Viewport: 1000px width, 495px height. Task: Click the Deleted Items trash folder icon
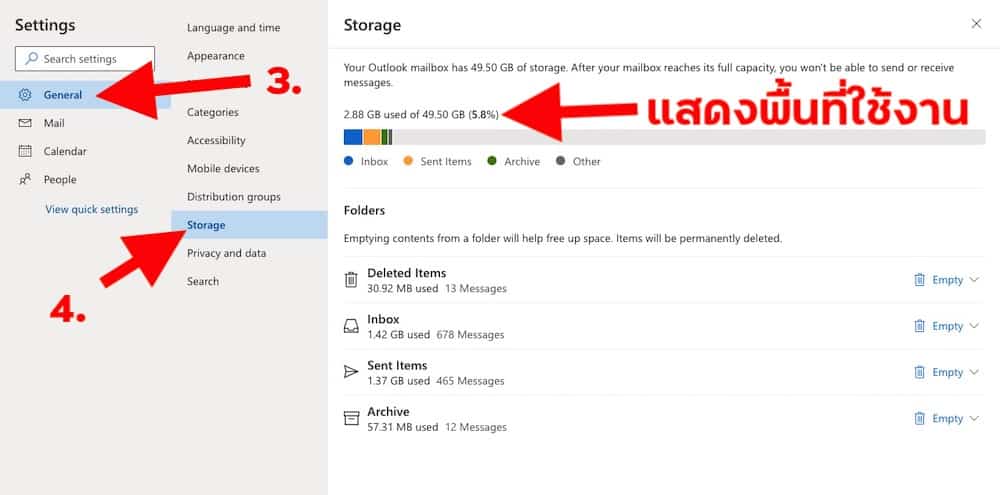coord(351,279)
